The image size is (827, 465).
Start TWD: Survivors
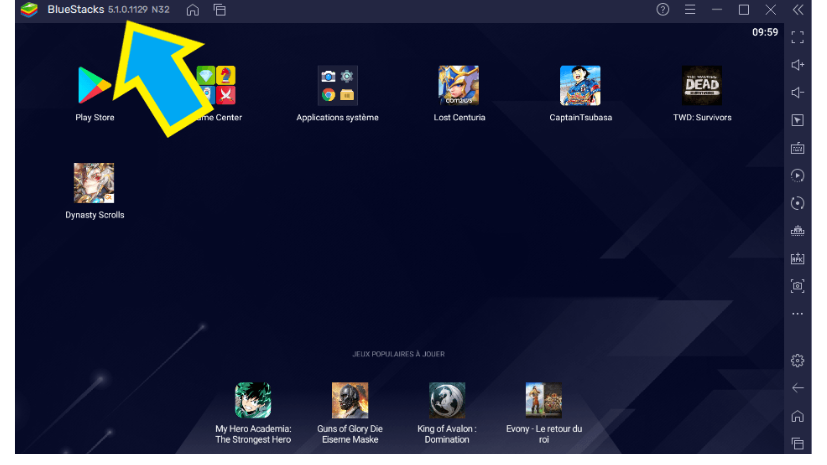pyautogui.click(x=701, y=86)
